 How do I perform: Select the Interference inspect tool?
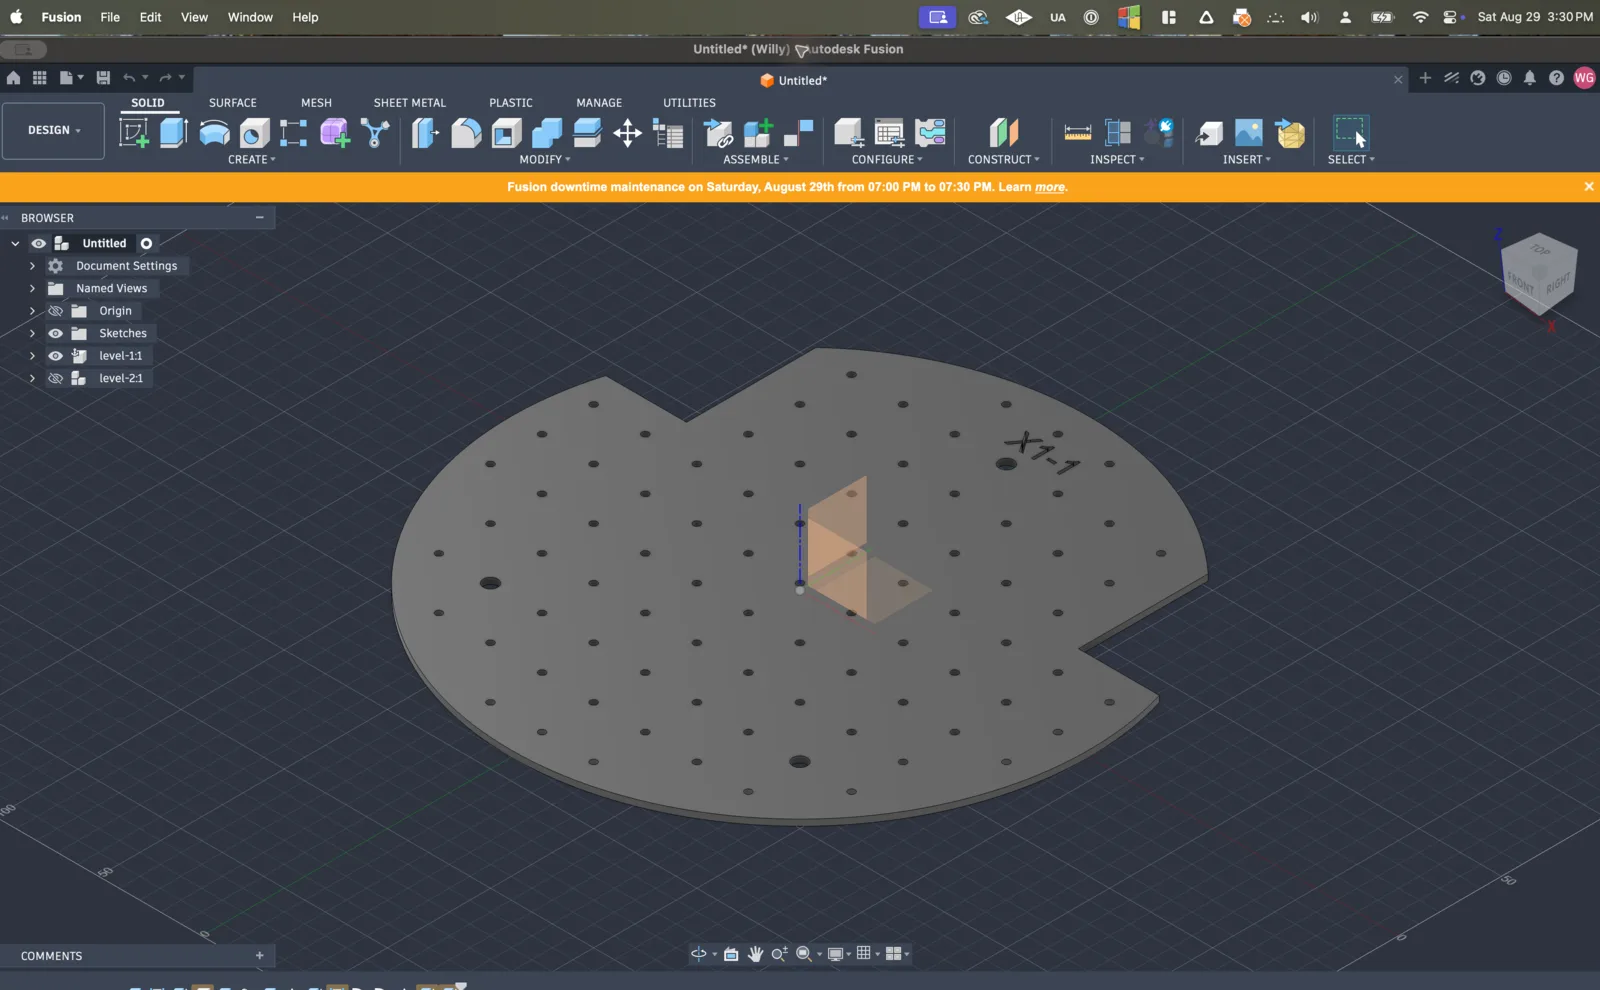point(1118,132)
